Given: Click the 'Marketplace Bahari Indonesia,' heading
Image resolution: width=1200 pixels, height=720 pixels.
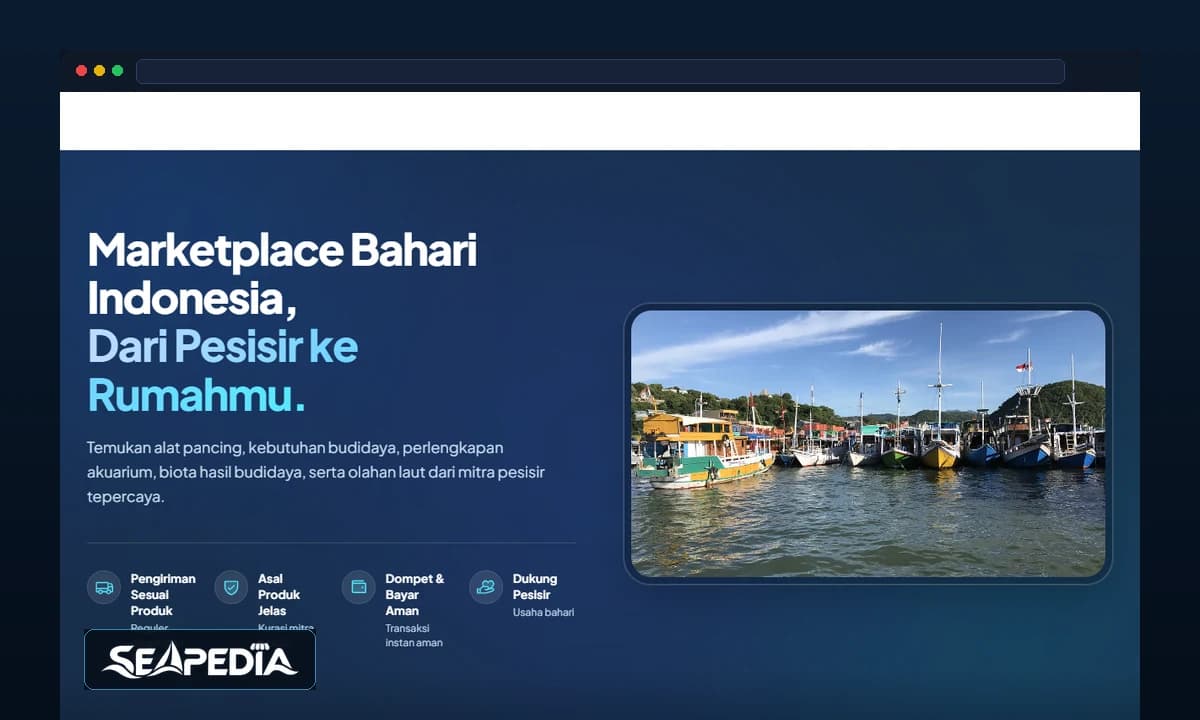Looking at the screenshot, I should tap(282, 273).
